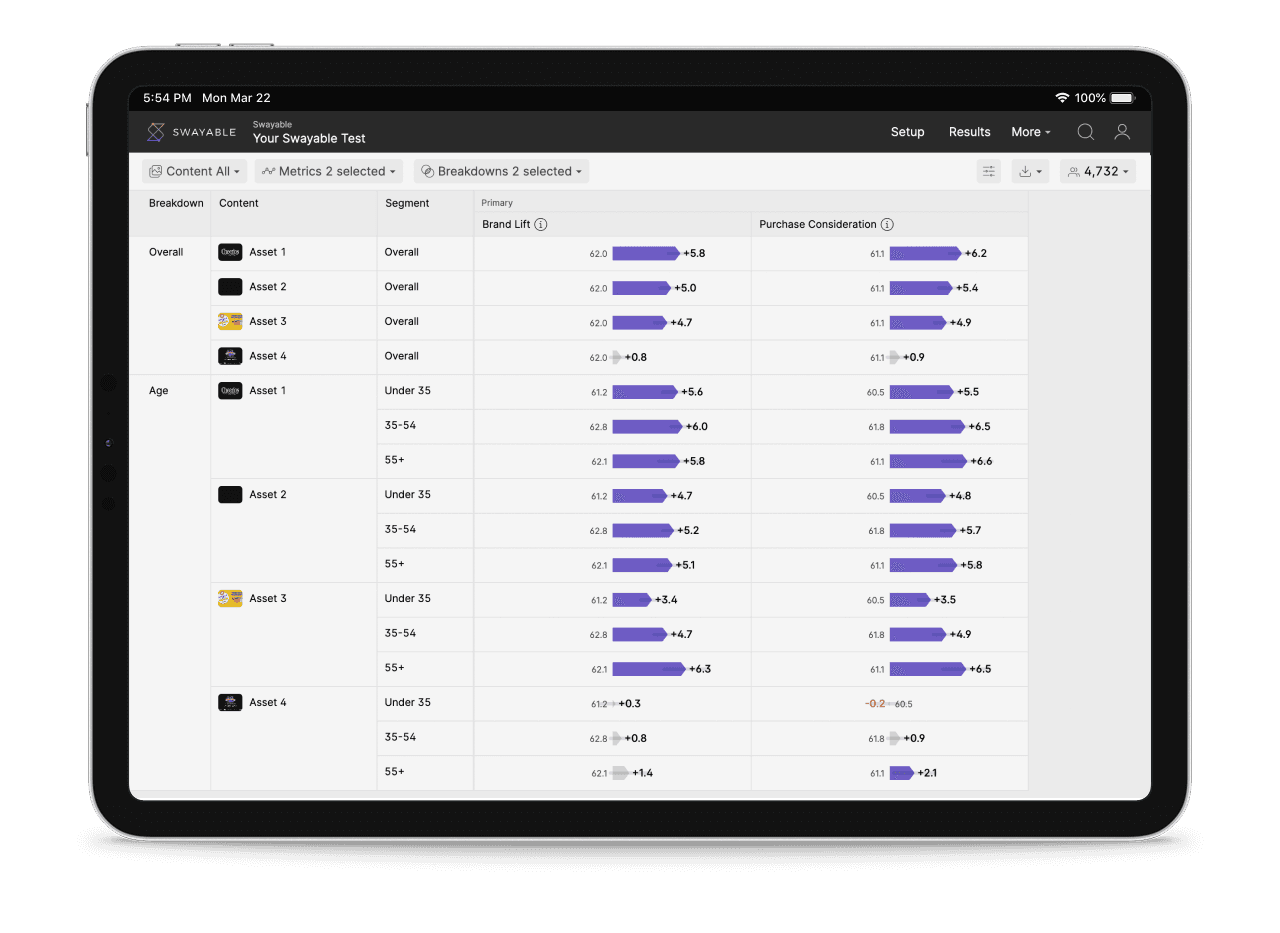Select the Asset 1 thumbnail in Overall

[230, 253]
